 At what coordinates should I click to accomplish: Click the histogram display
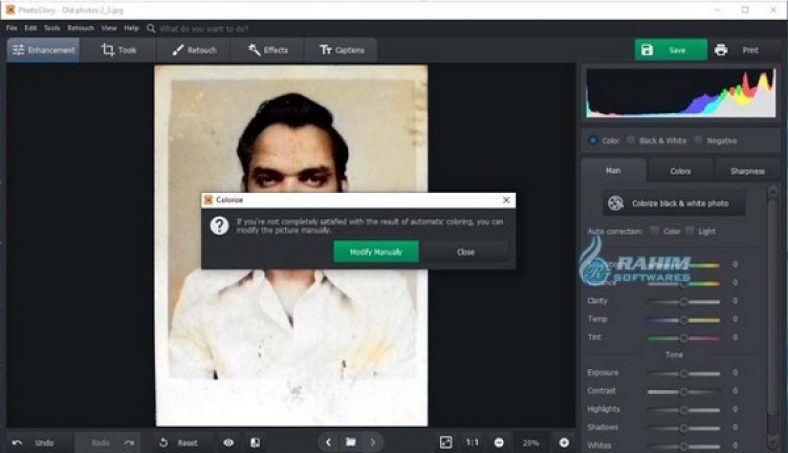pos(680,94)
